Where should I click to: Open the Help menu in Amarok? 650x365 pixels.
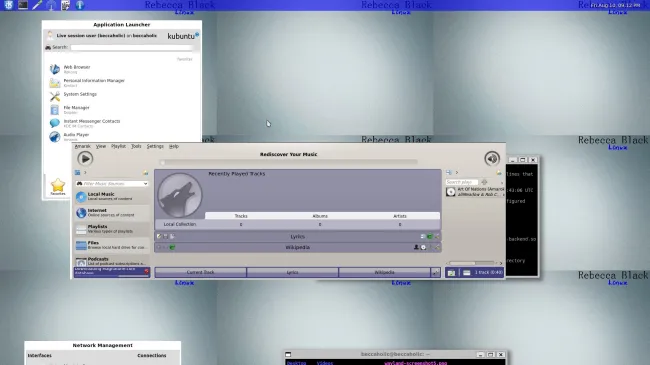coord(174,146)
